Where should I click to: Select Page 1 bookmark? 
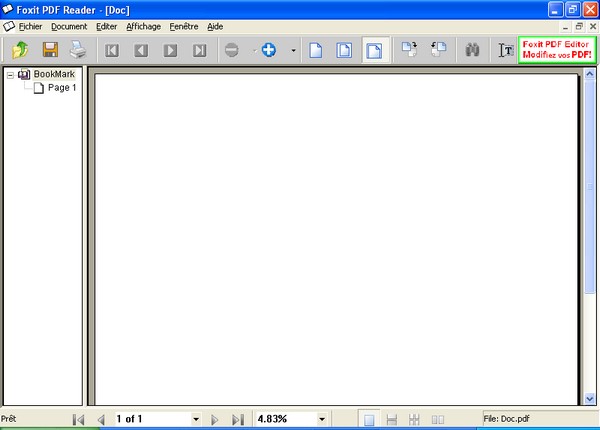point(62,88)
